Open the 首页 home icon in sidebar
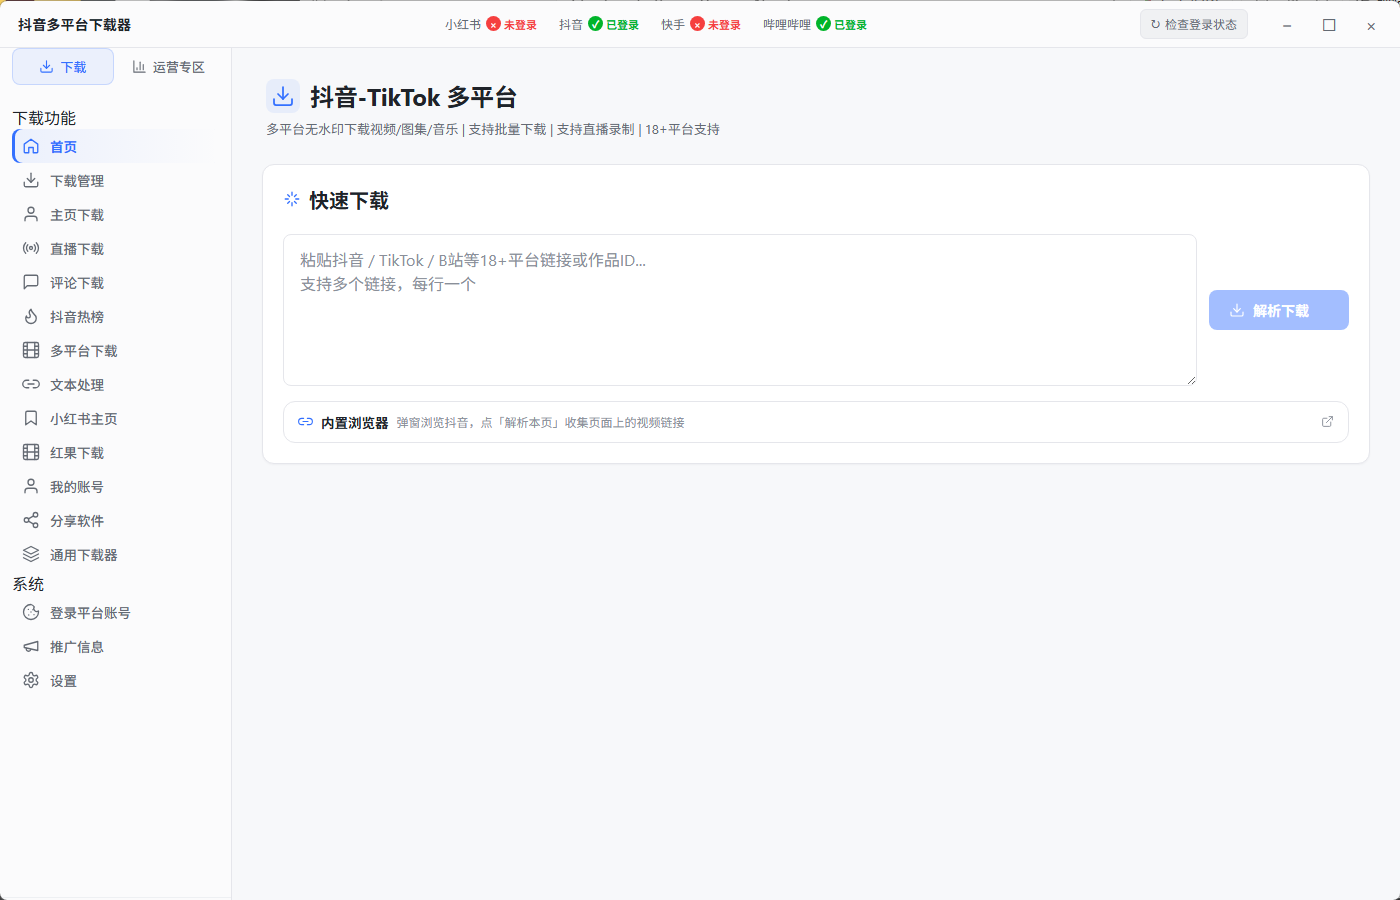The image size is (1400, 900). (x=31, y=147)
